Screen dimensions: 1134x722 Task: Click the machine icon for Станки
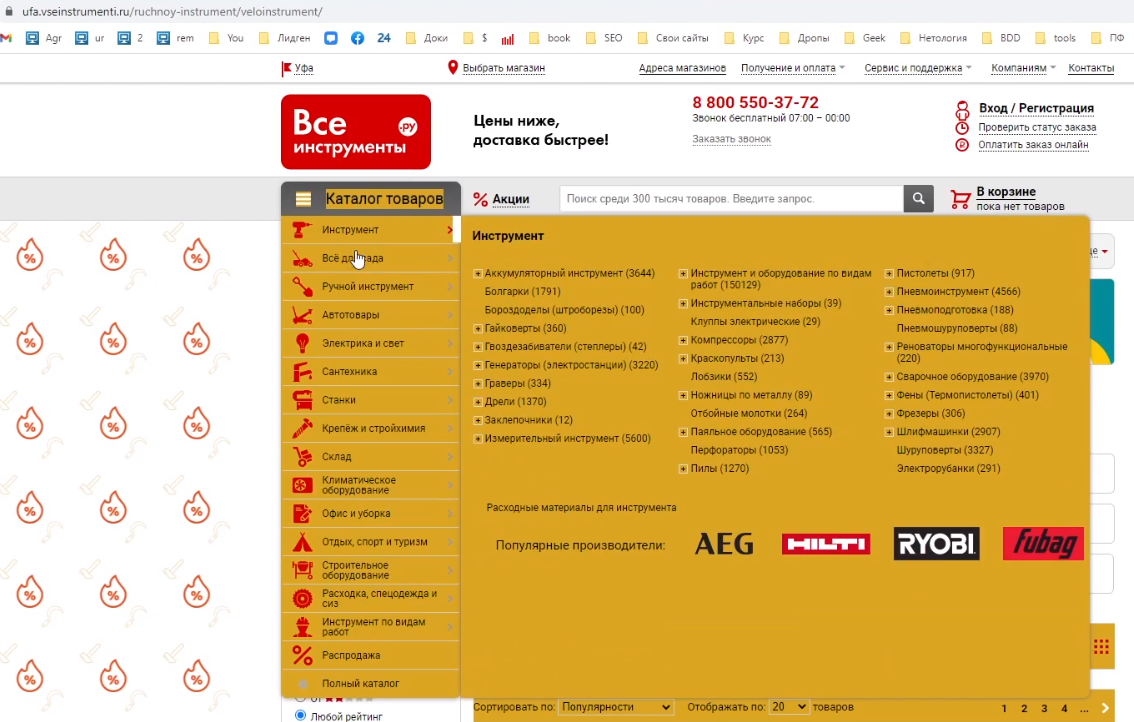point(302,400)
